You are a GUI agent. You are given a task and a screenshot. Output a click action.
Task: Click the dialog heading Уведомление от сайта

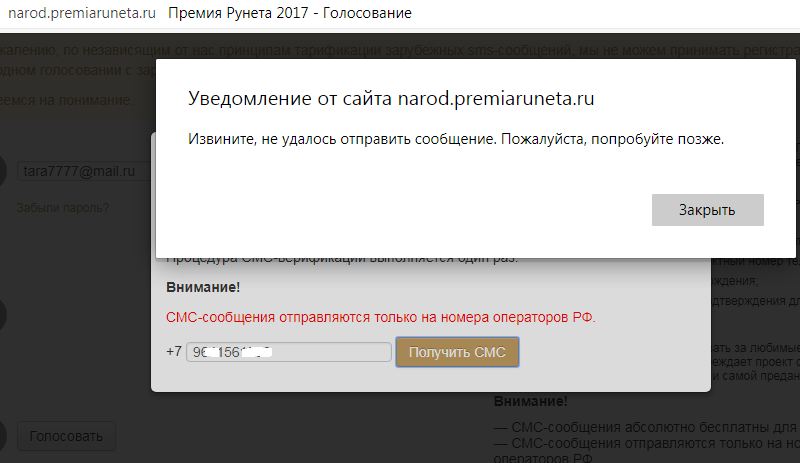point(391,98)
